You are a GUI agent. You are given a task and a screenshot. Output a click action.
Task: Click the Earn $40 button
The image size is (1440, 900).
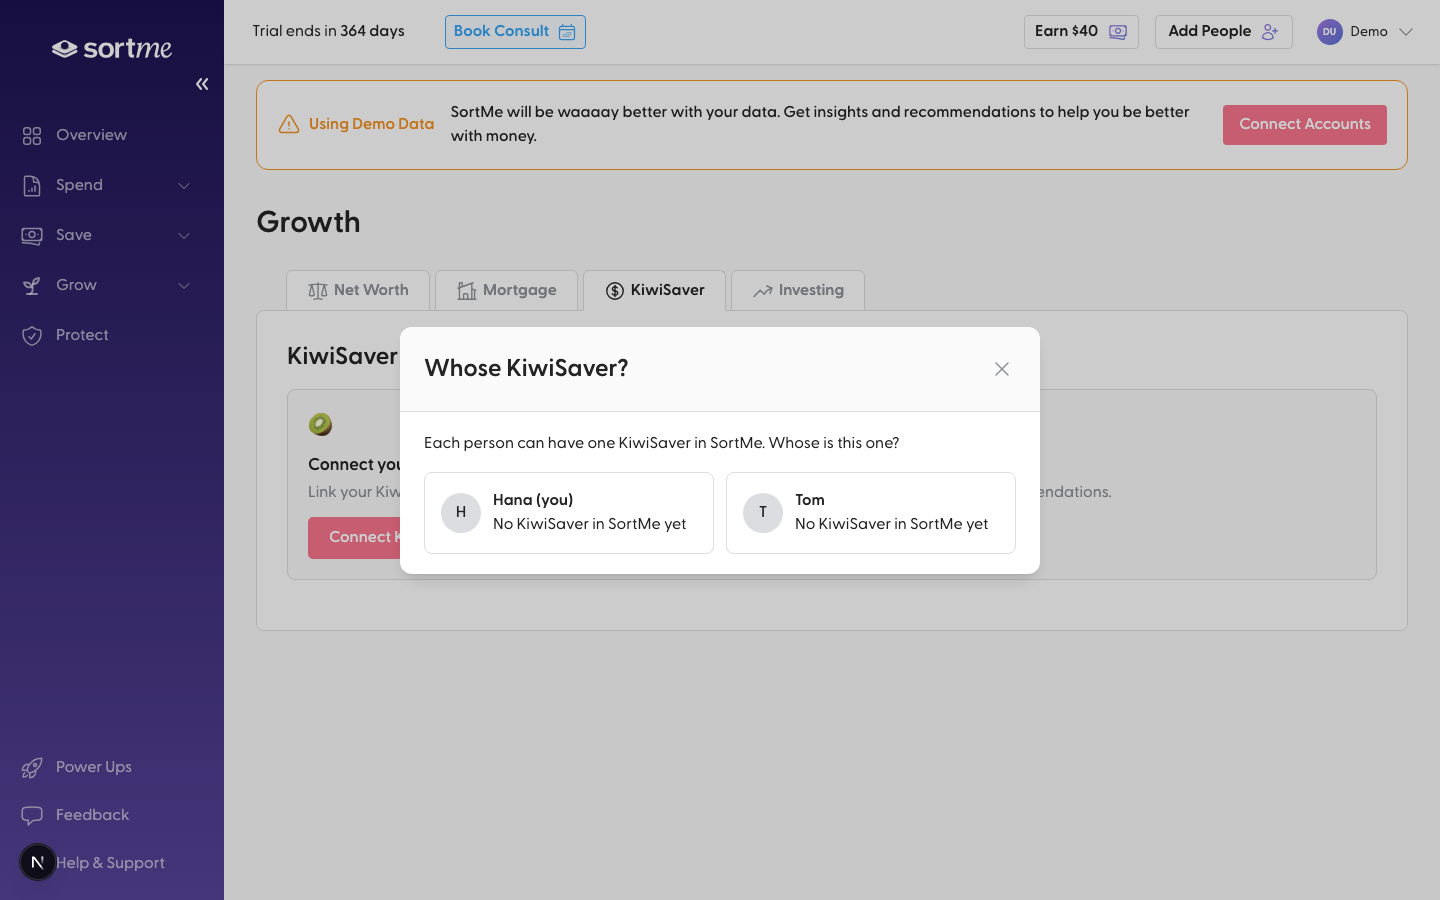coord(1081,32)
